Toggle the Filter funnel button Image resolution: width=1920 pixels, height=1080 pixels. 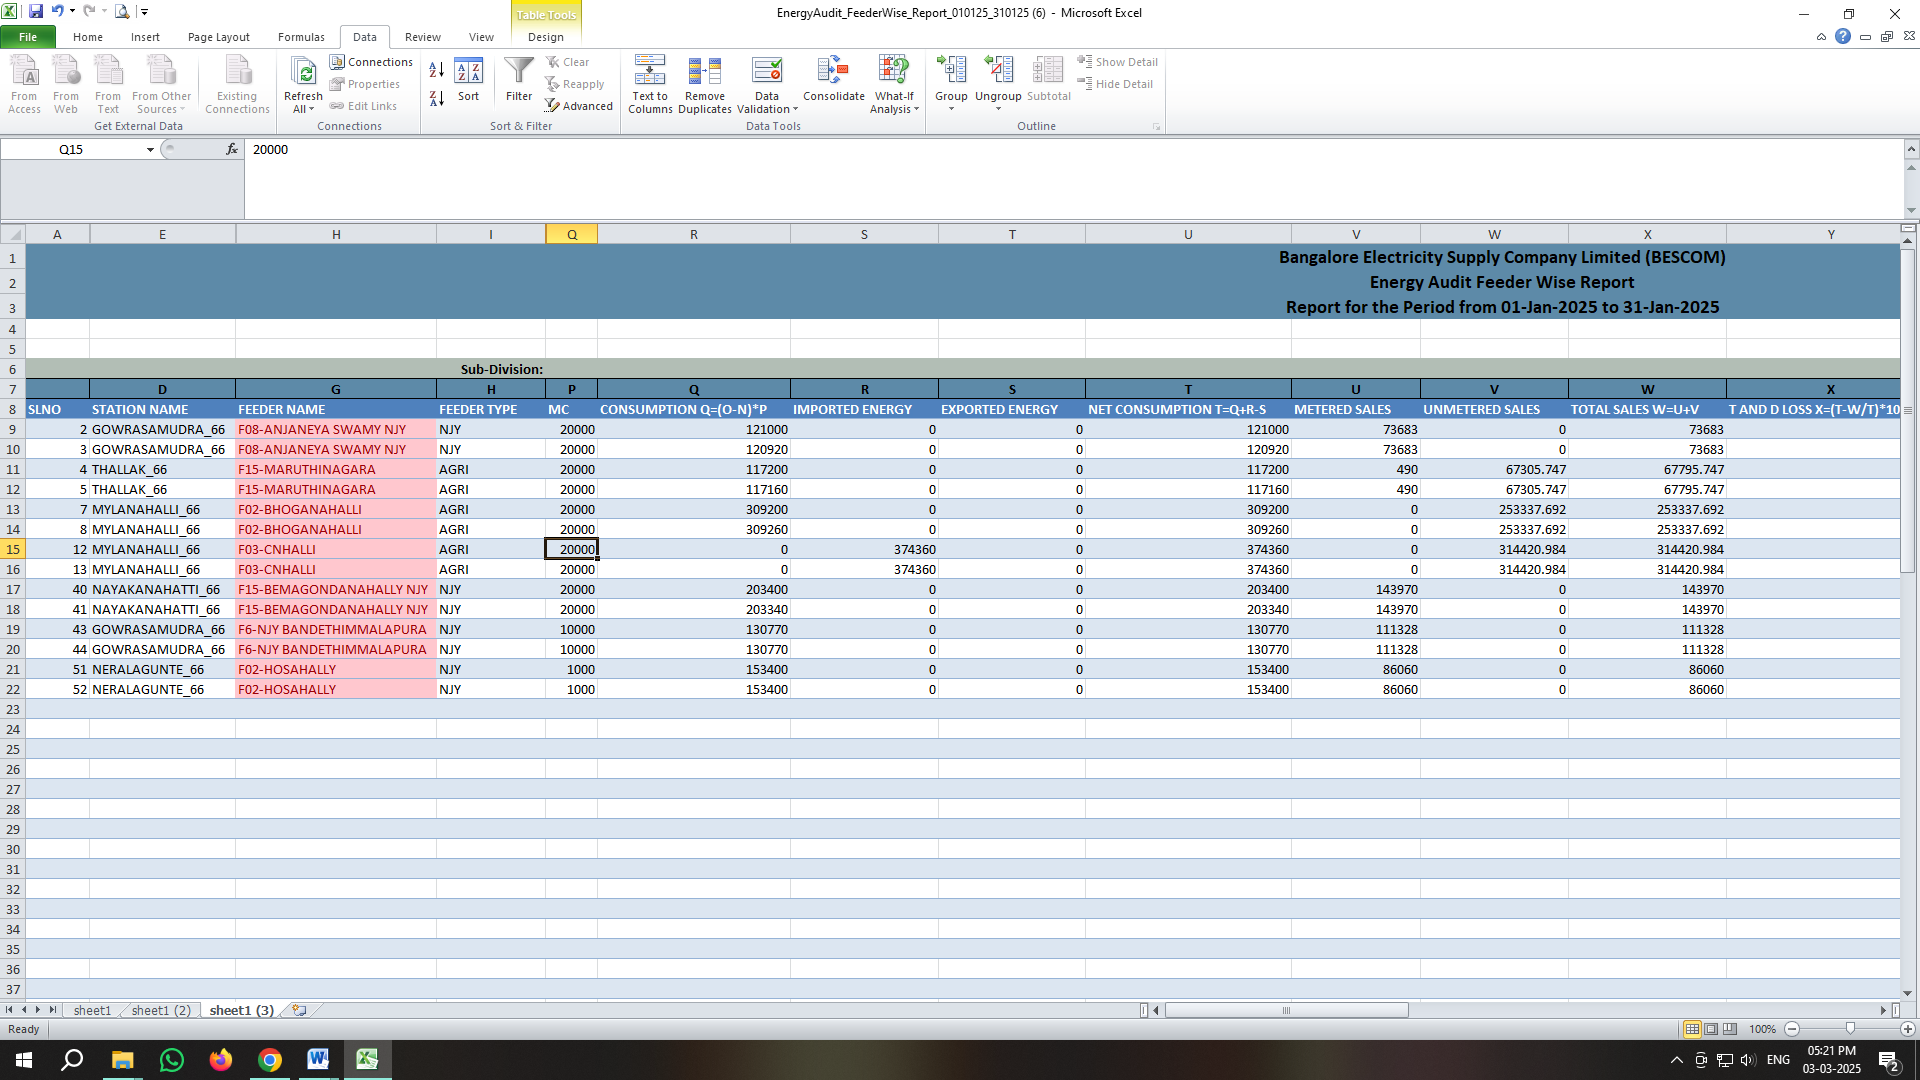point(519,80)
